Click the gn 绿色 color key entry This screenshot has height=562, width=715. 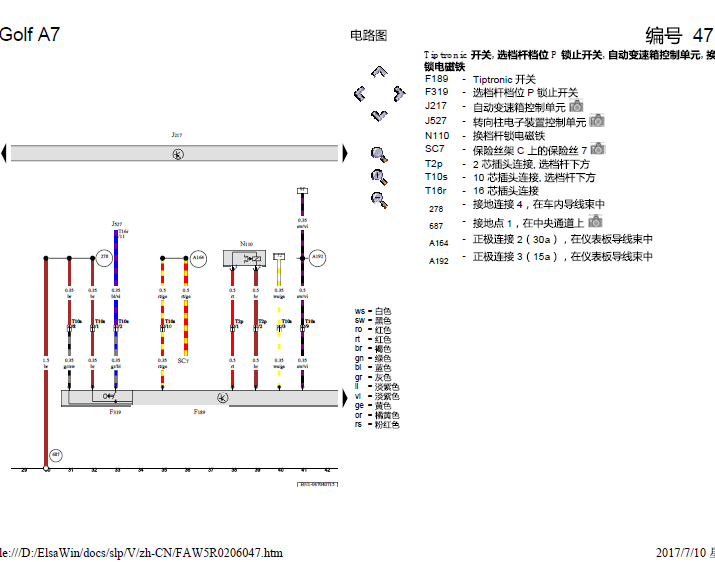point(373,359)
